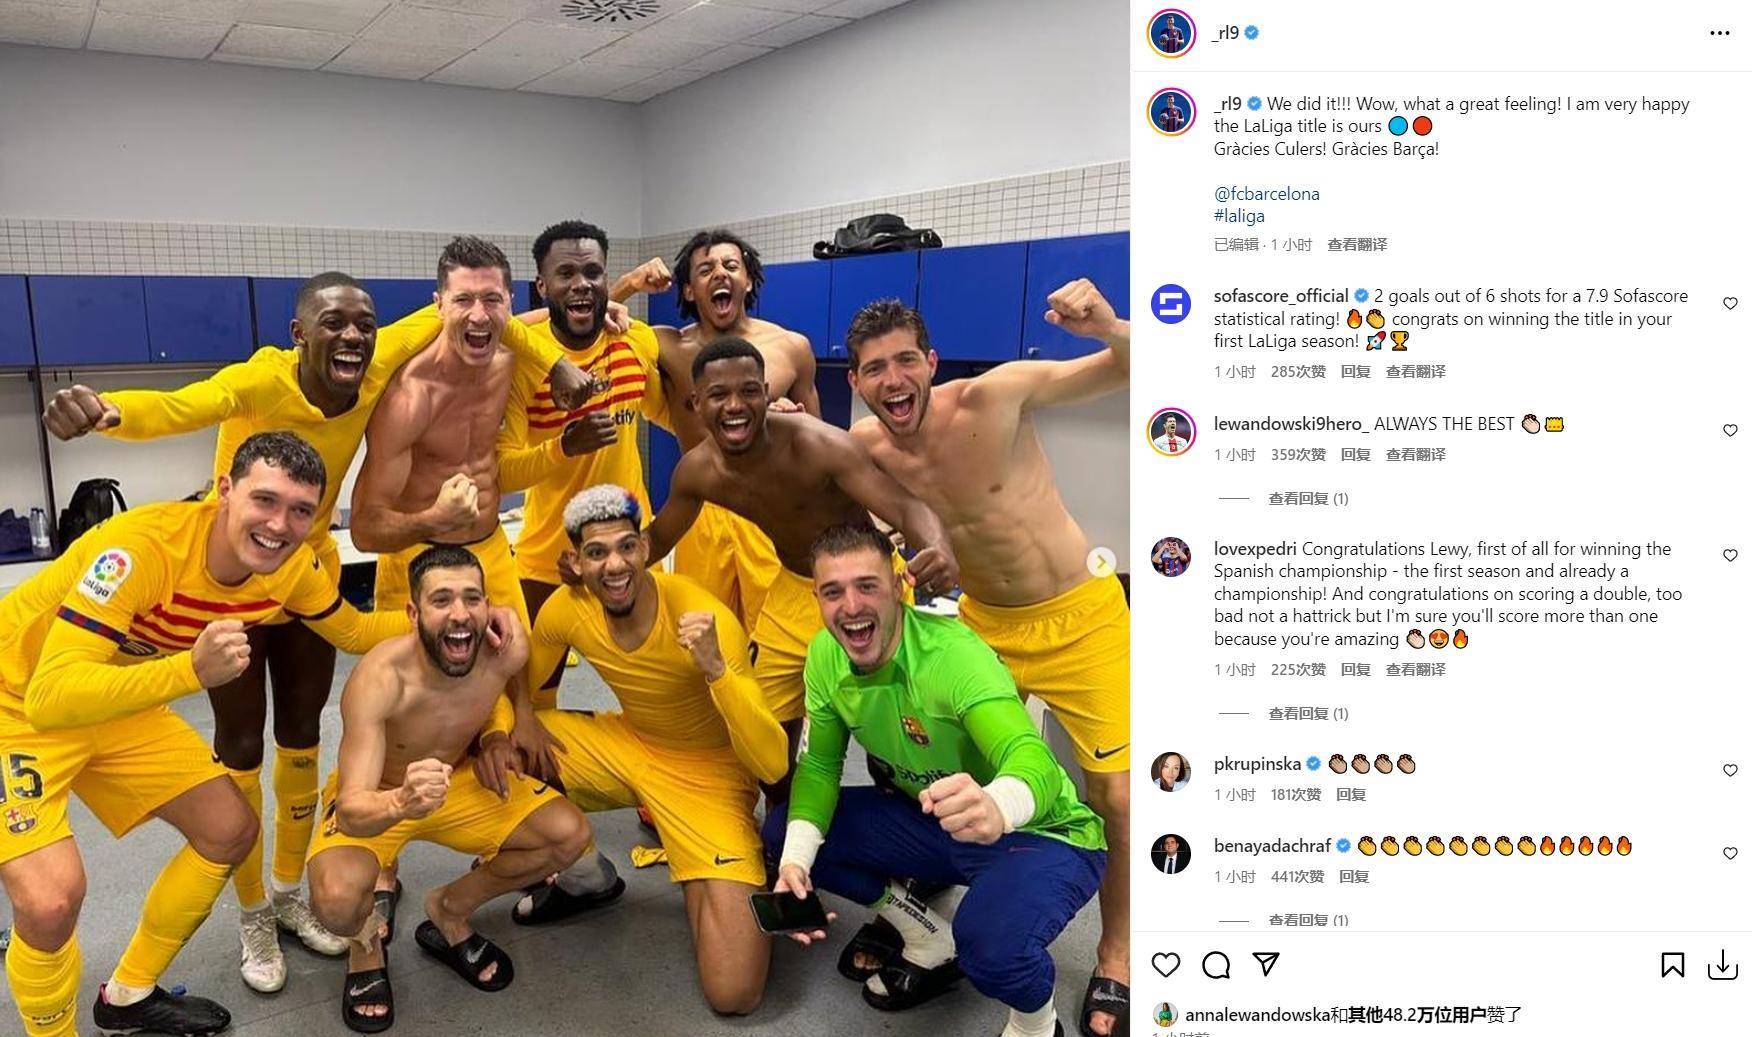Viewport: 1752px width, 1037px height.
Task: Advance to next photo with carousel arrow
Action: (x=1101, y=562)
